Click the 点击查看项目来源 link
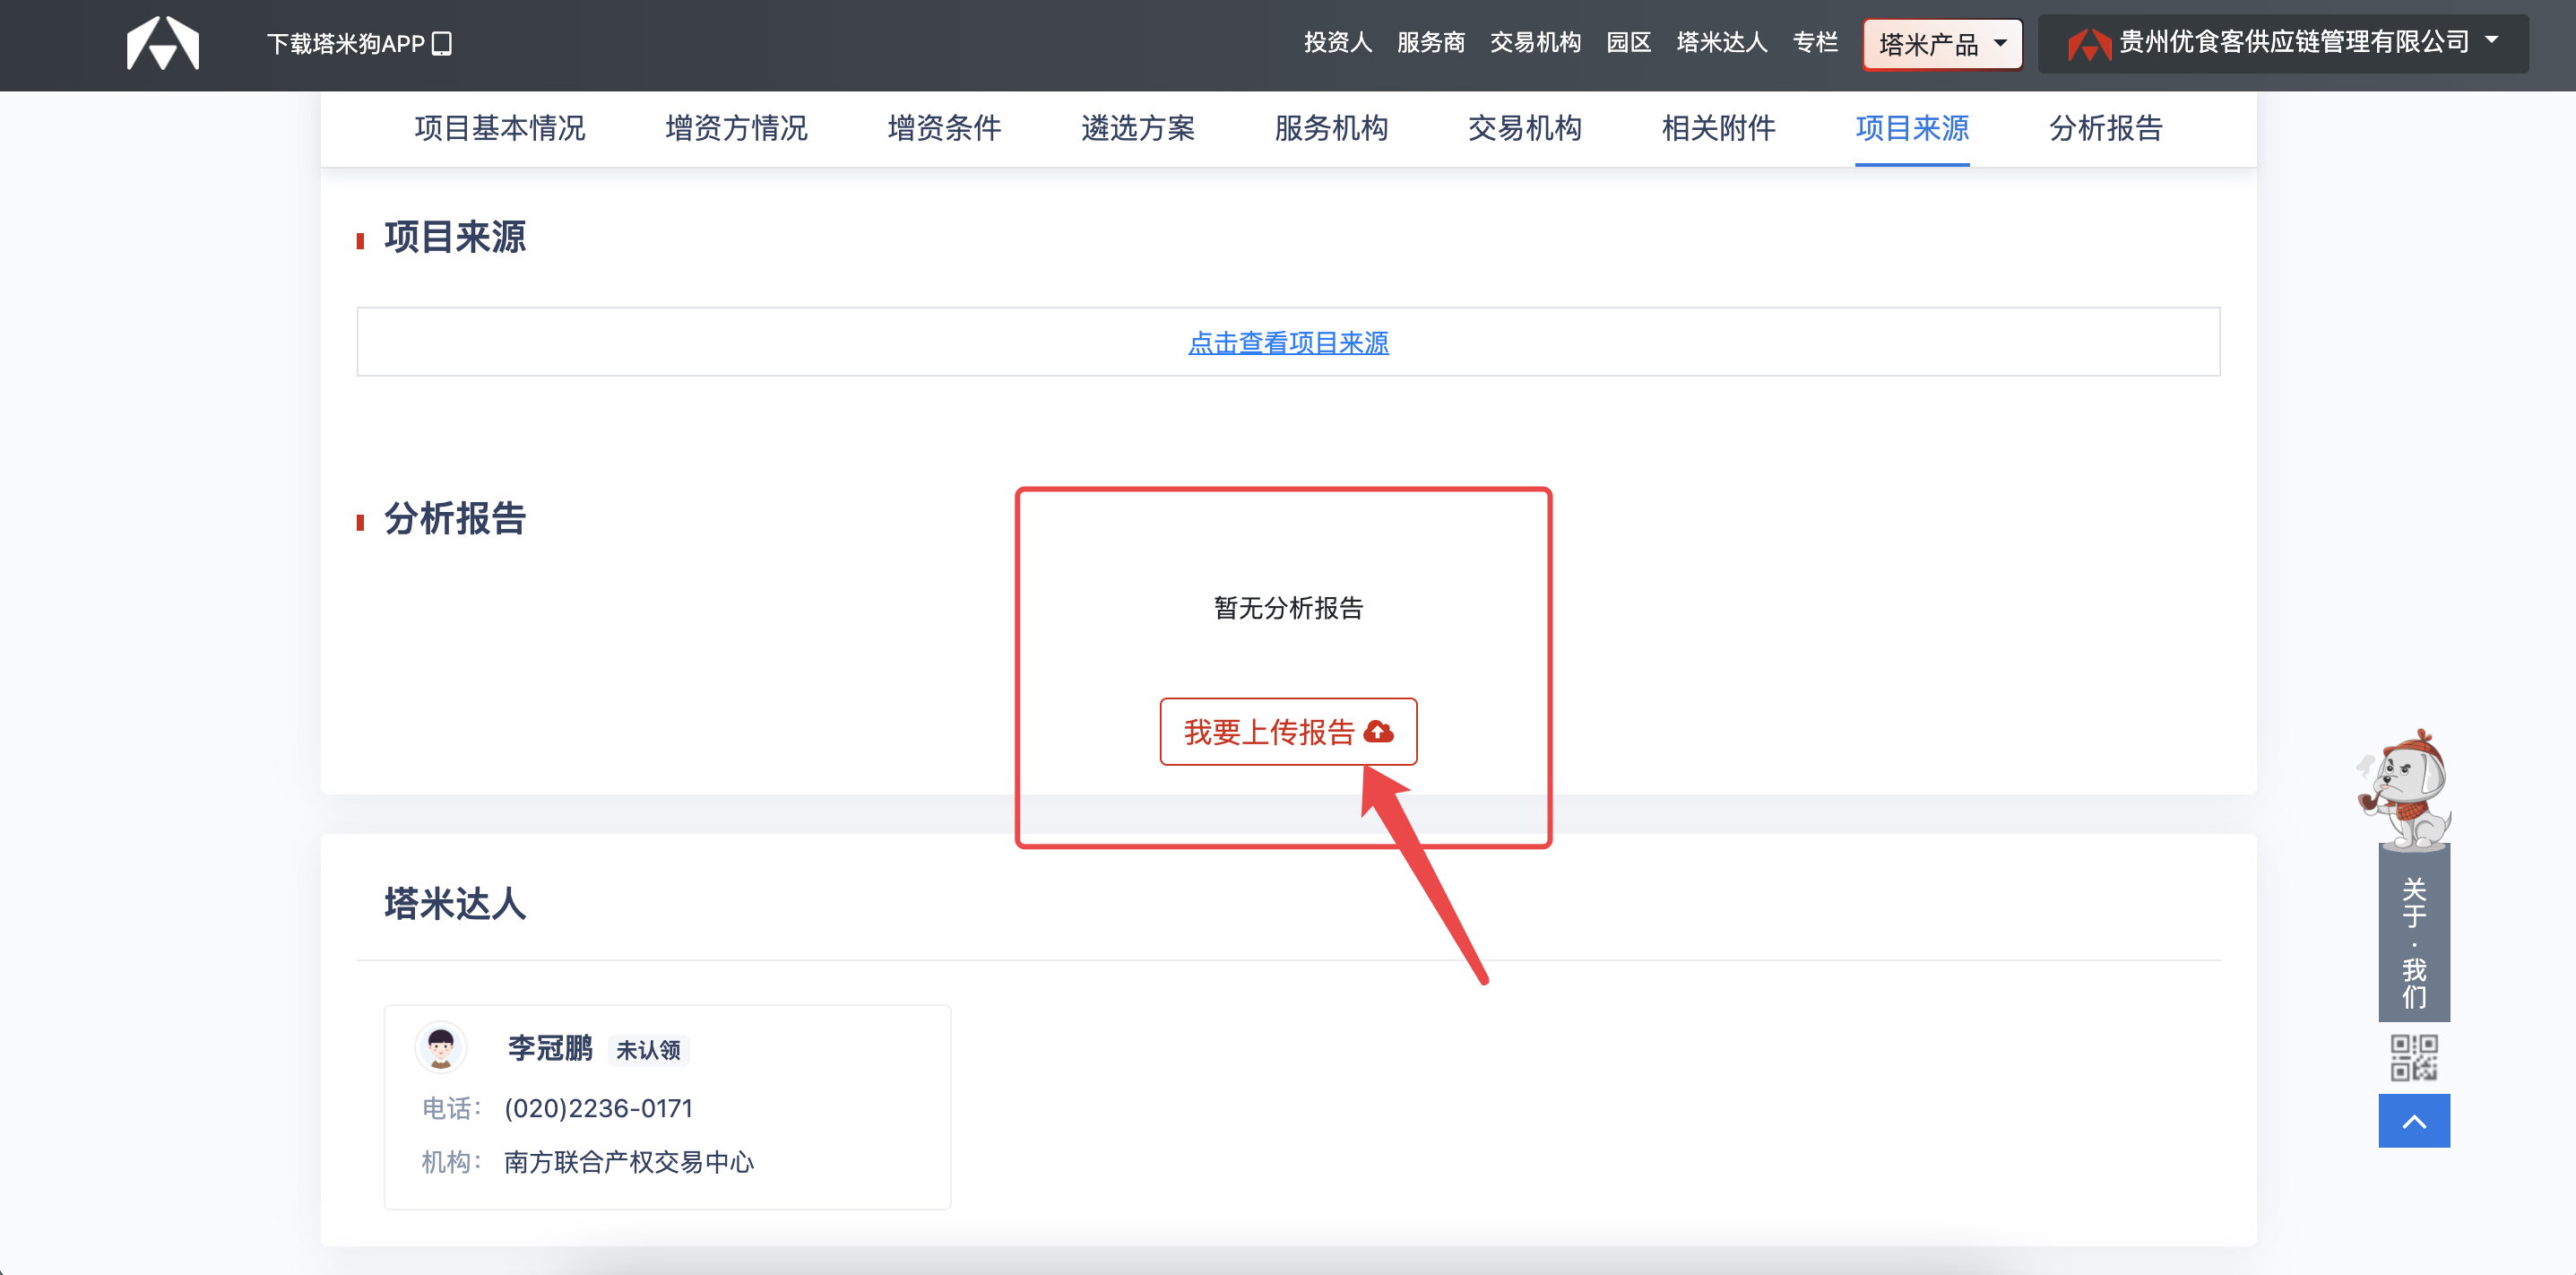 1288,343
